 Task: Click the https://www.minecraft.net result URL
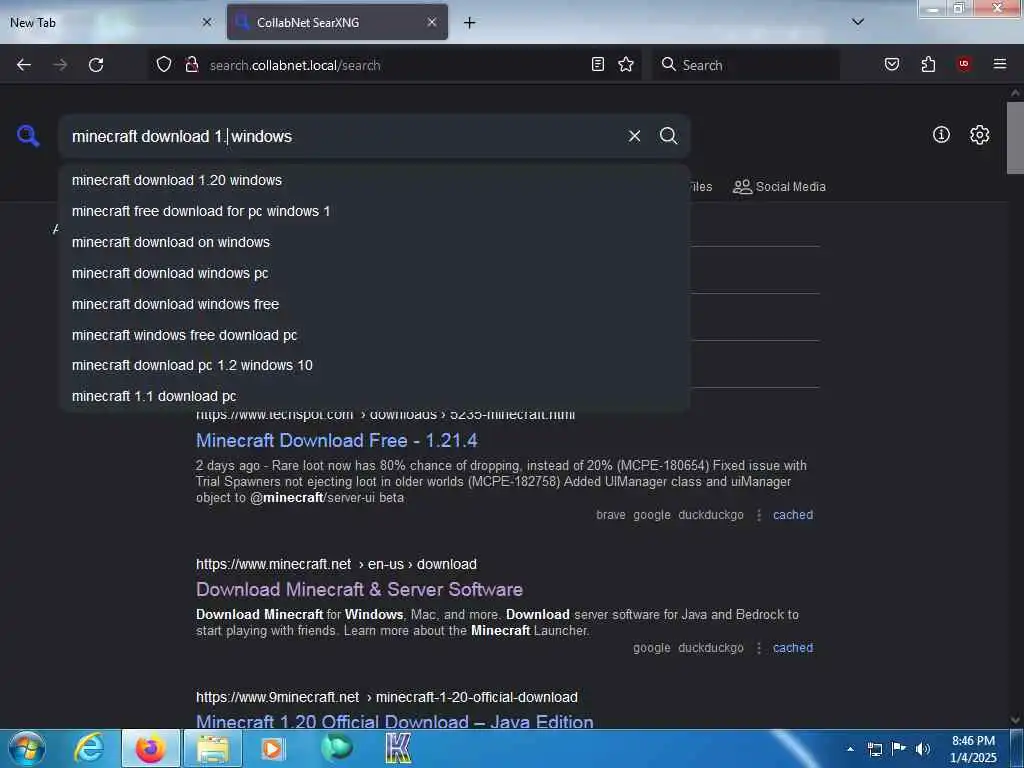coord(336,564)
